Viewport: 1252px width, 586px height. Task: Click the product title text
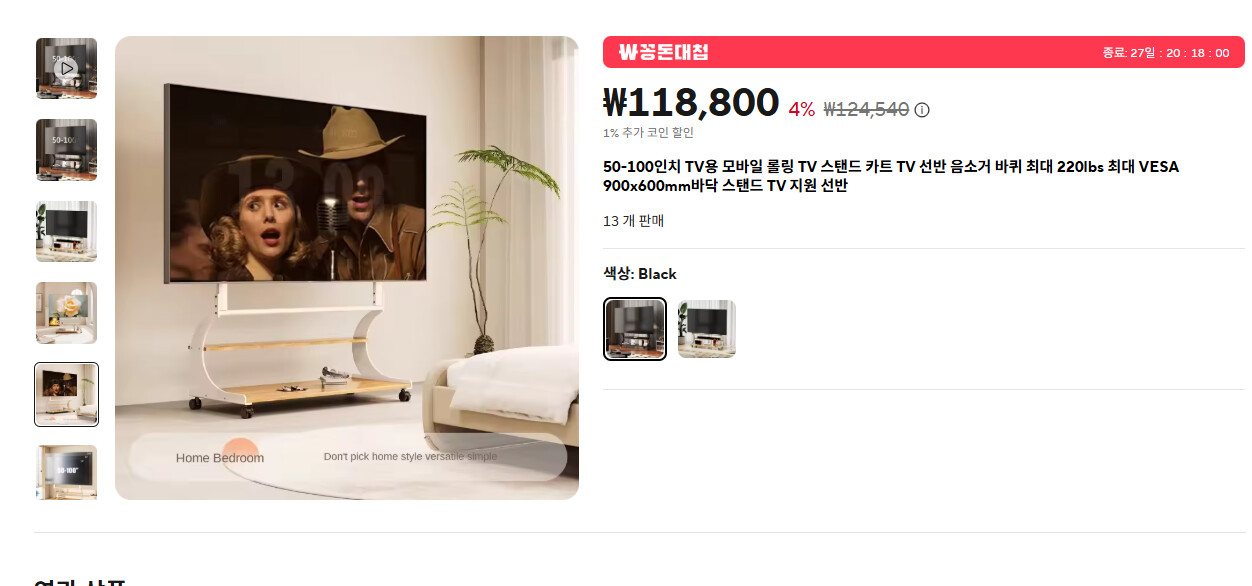(891, 176)
